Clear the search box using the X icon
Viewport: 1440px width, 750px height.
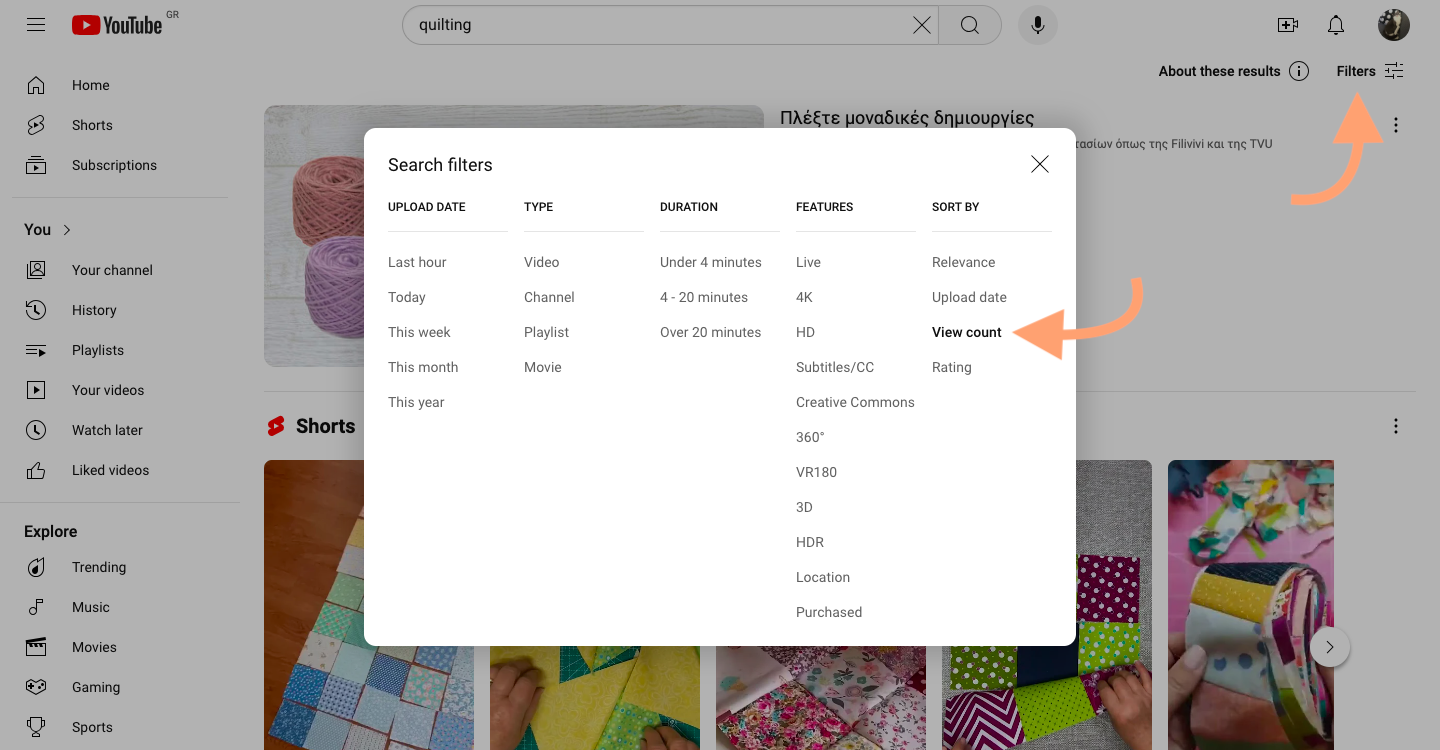tap(921, 24)
